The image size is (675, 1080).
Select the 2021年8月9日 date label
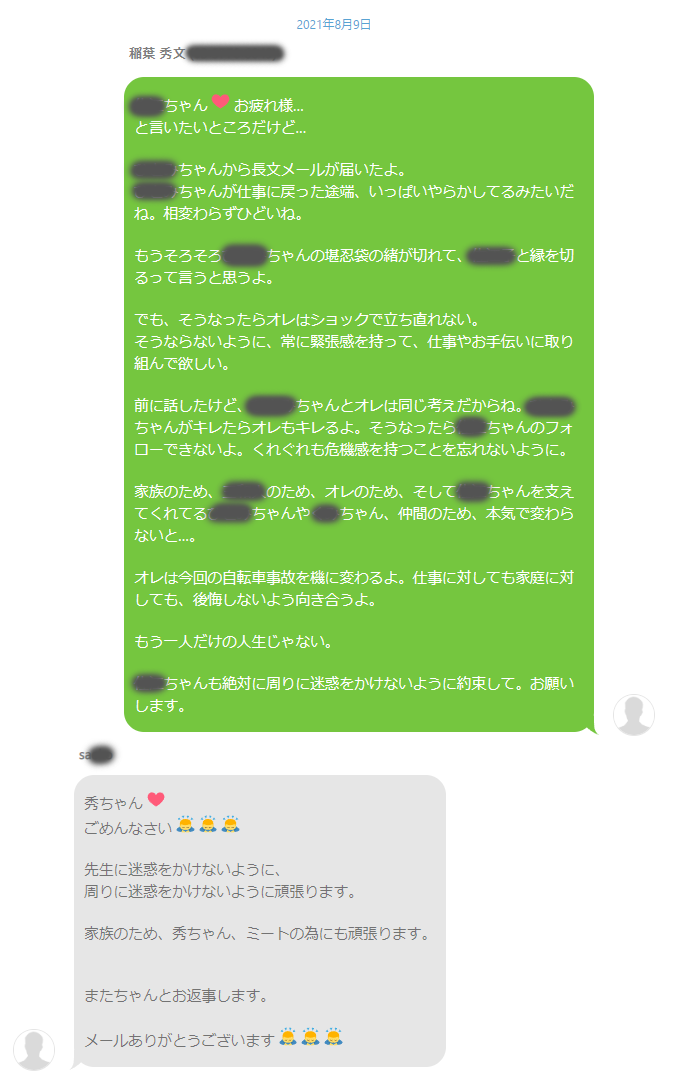tap(334, 24)
